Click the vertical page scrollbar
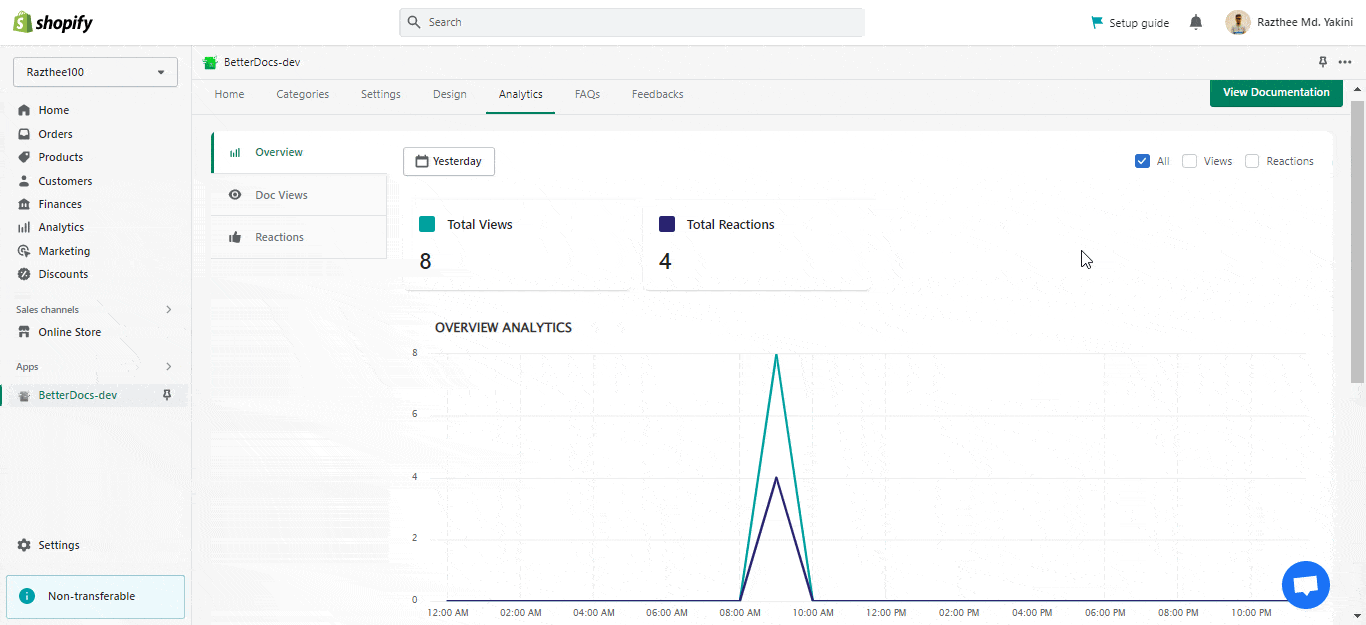 tap(1357, 240)
